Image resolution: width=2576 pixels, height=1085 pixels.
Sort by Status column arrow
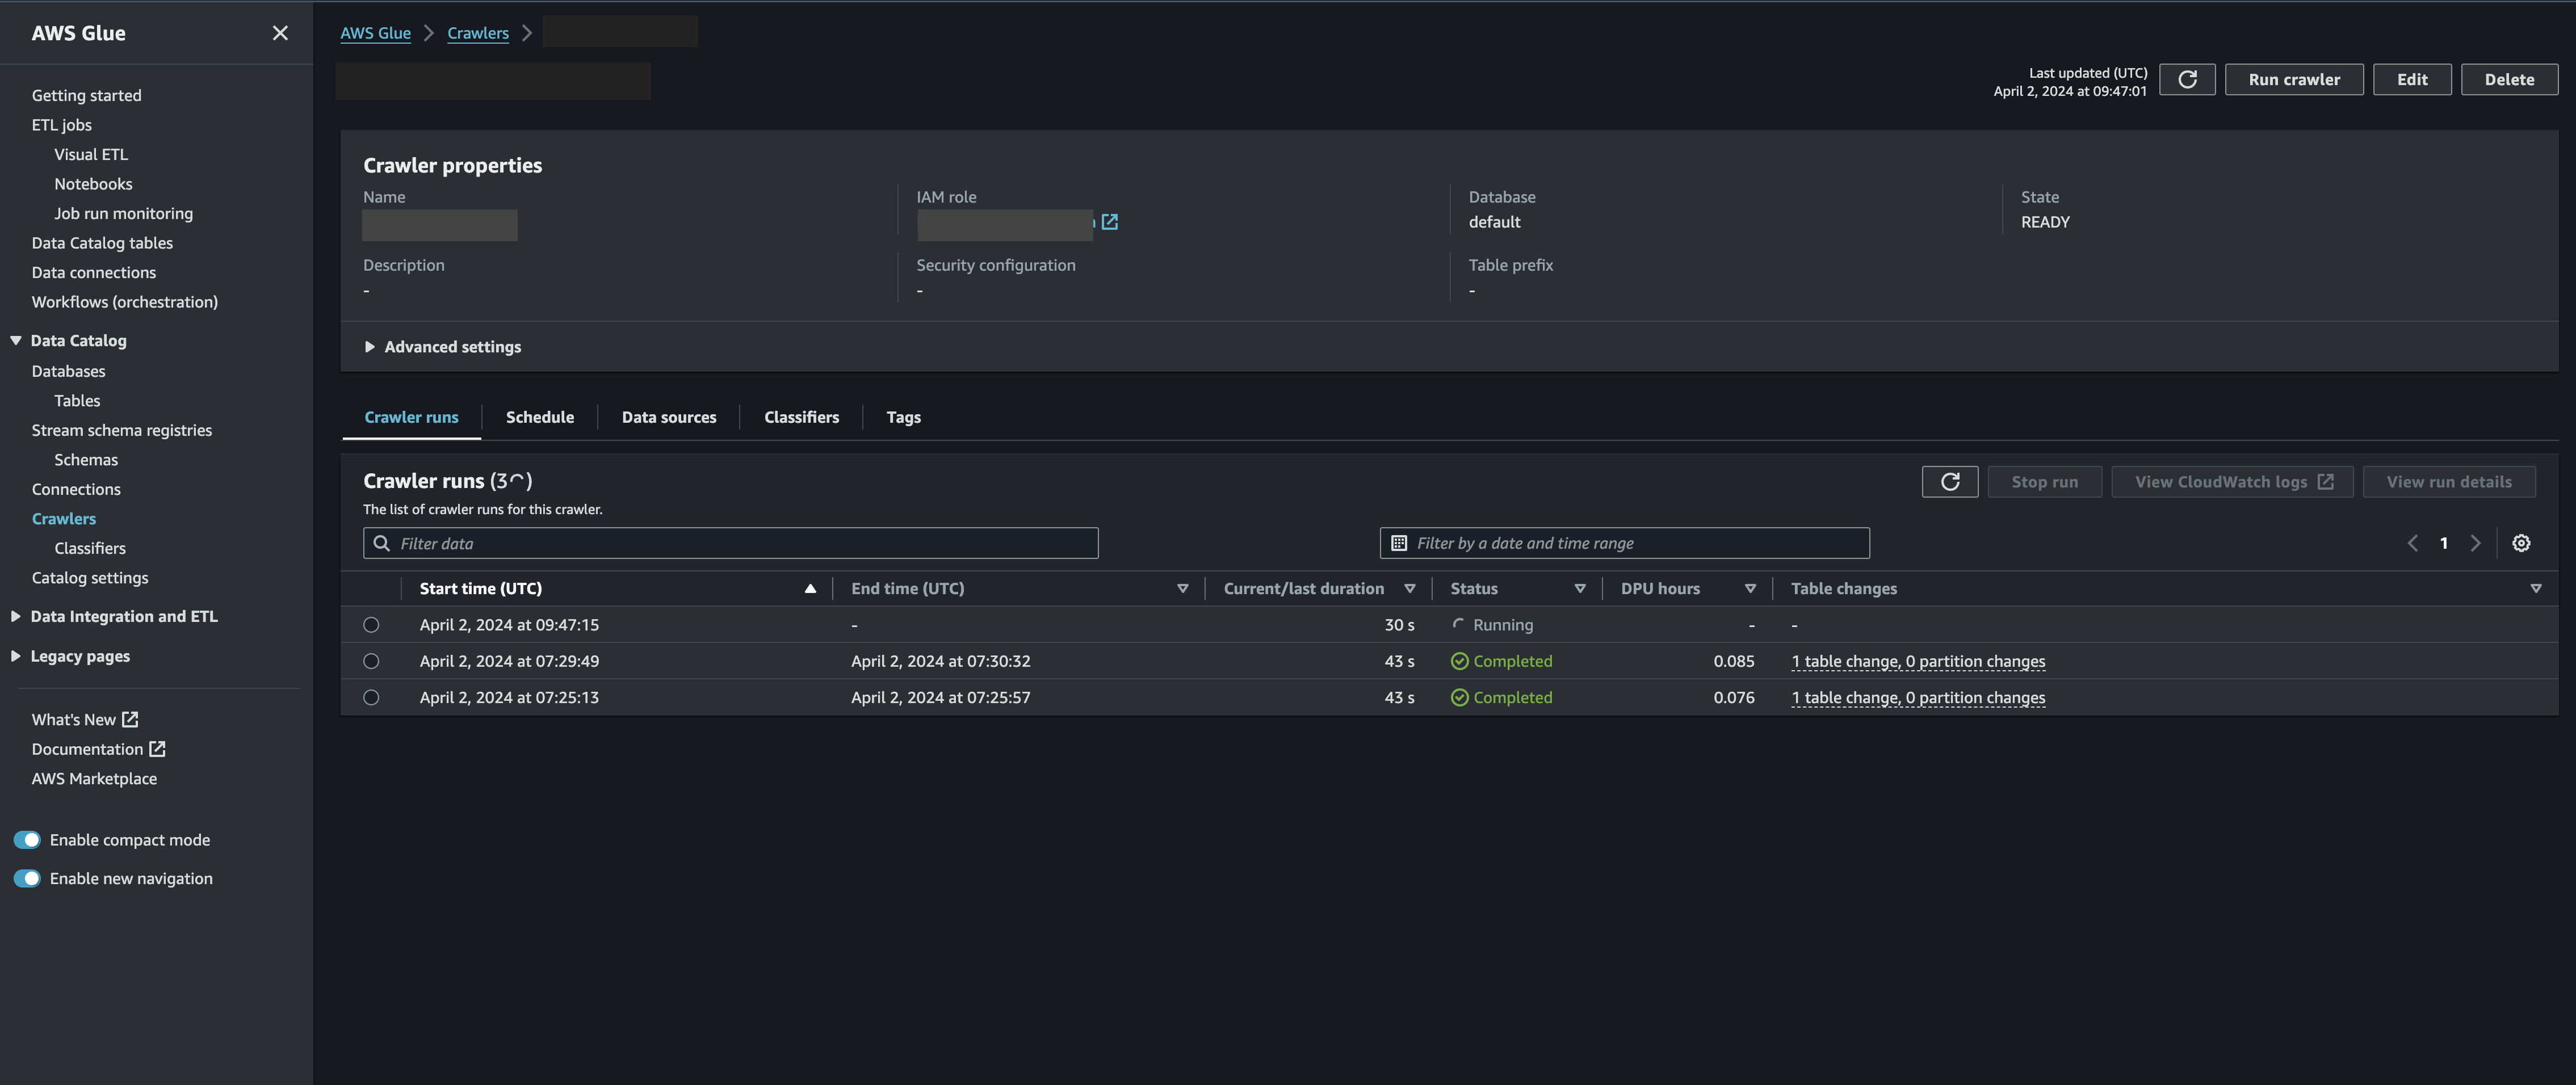tap(1580, 589)
